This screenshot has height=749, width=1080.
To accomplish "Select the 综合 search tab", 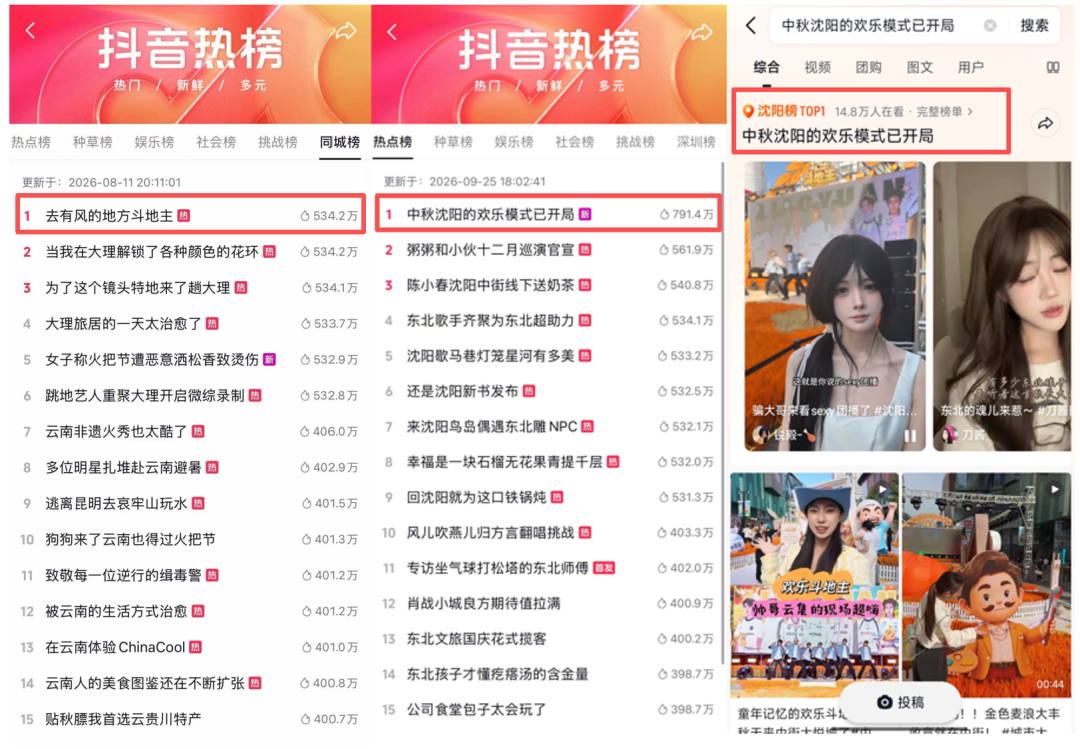I will [x=766, y=67].
